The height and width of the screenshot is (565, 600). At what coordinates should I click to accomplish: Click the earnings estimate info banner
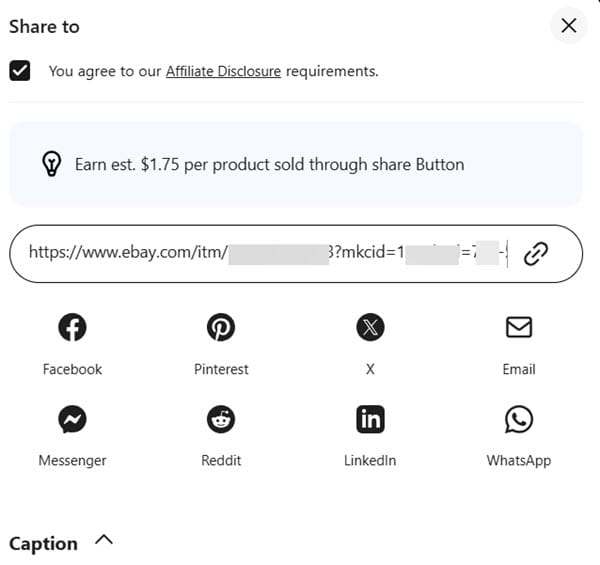(x=296, y=164)
